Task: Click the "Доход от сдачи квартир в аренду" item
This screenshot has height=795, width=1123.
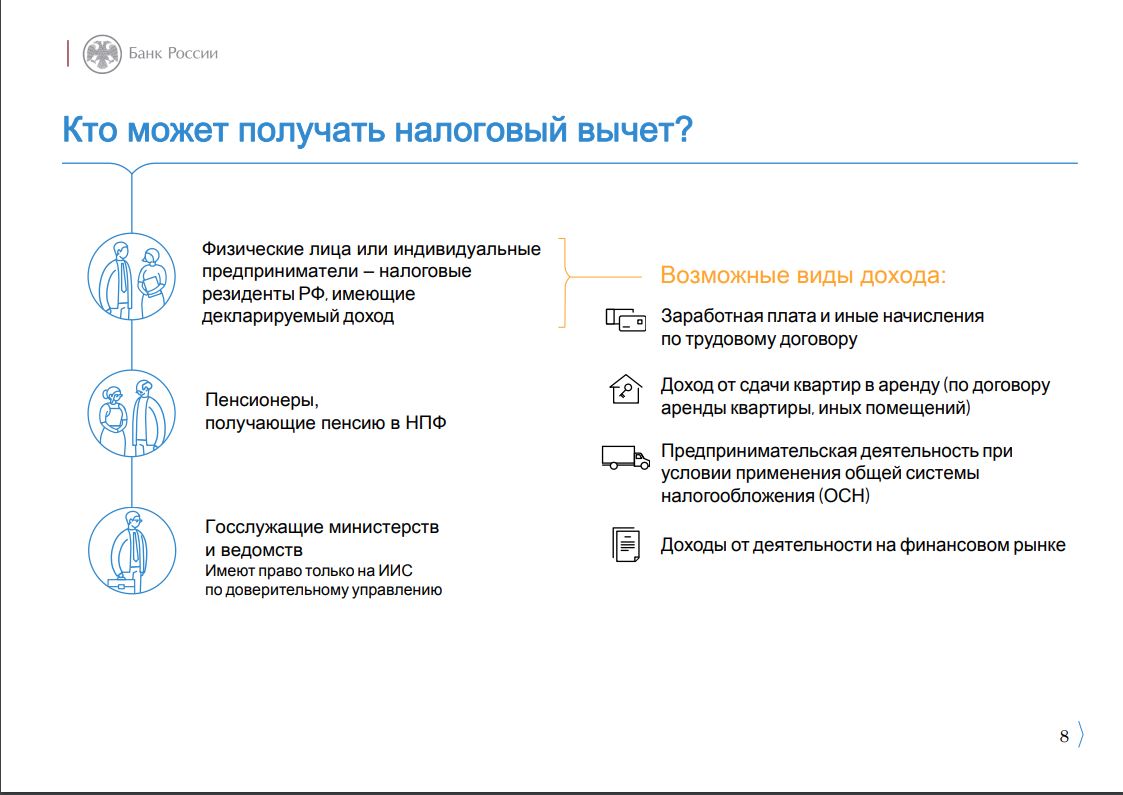Action: tap(855, 385)
